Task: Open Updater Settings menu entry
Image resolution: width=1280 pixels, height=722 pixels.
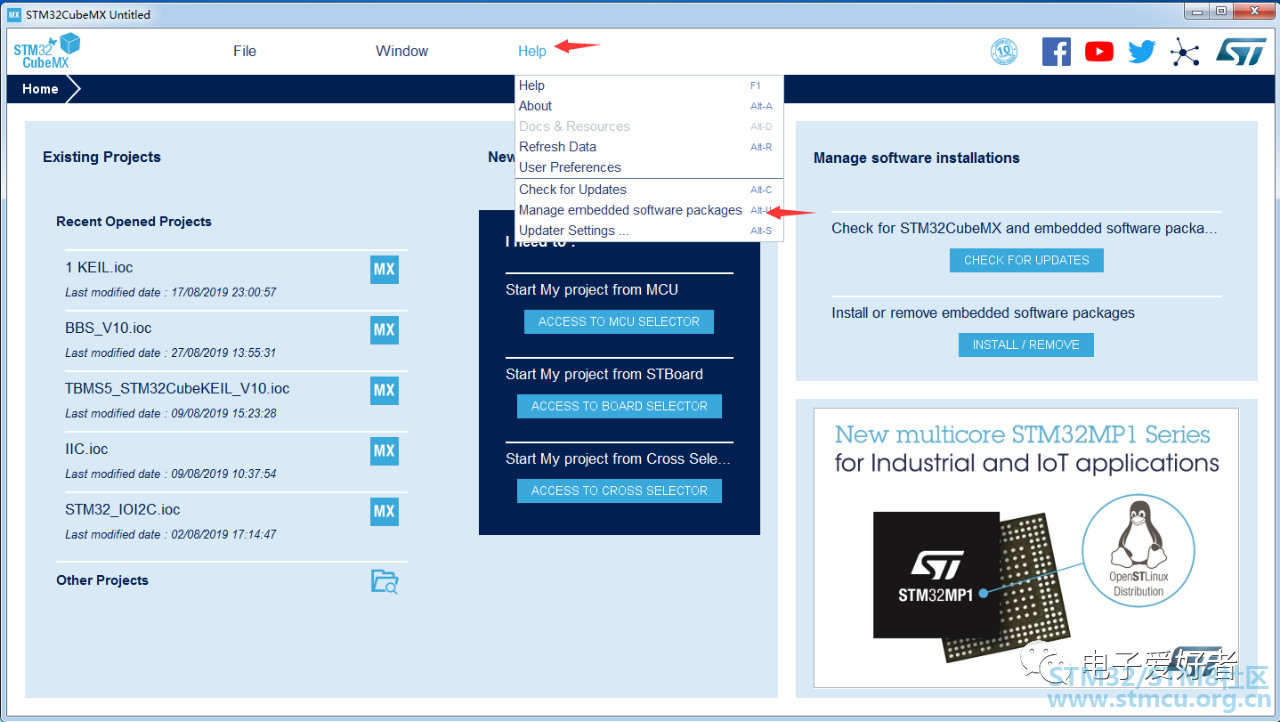Action: pos(649,231)
